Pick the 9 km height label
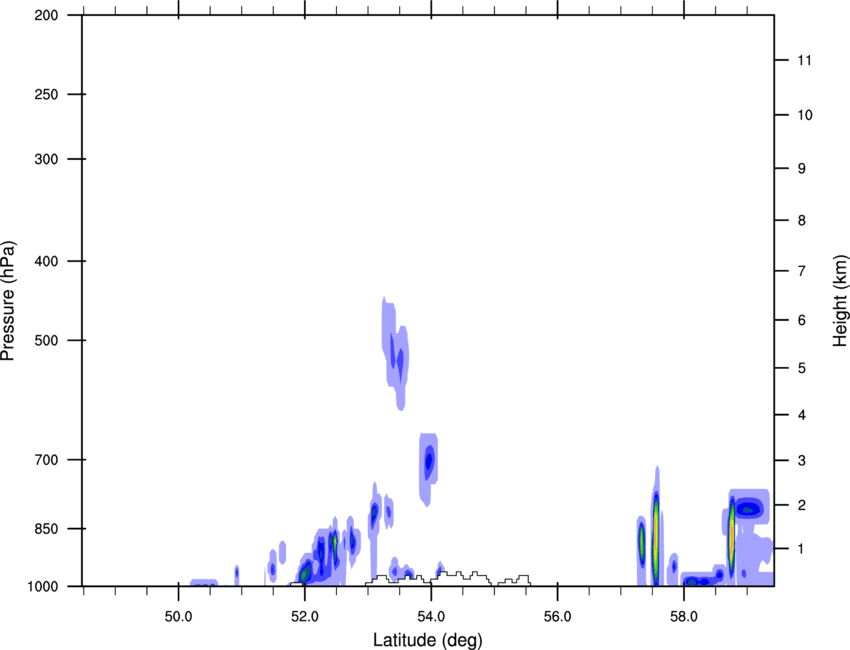The width and height of the screenshot is (850, 650). [x=802, y=169]
